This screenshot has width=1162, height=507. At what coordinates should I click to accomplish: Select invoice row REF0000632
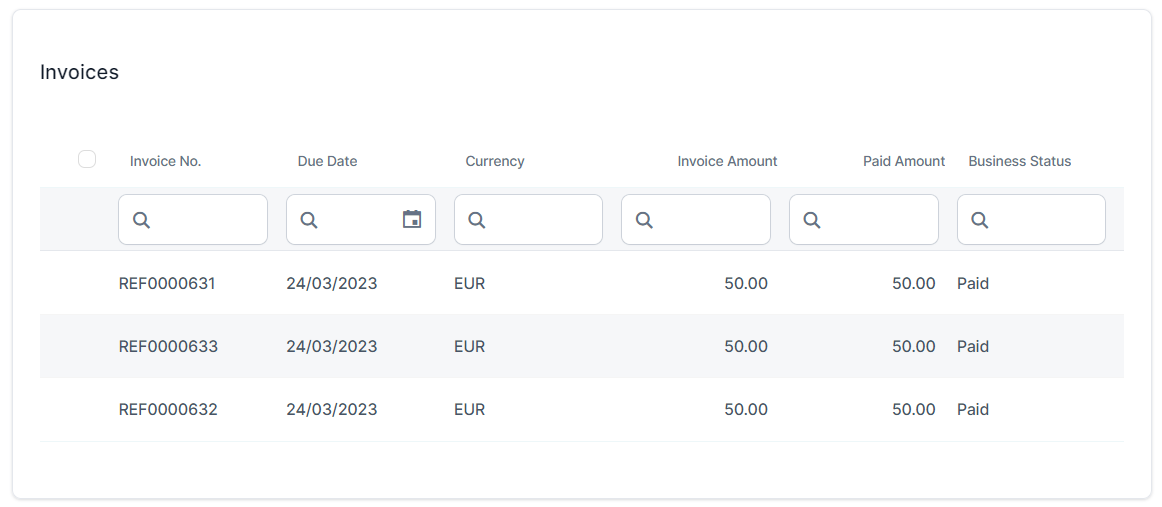click(168, 409)
